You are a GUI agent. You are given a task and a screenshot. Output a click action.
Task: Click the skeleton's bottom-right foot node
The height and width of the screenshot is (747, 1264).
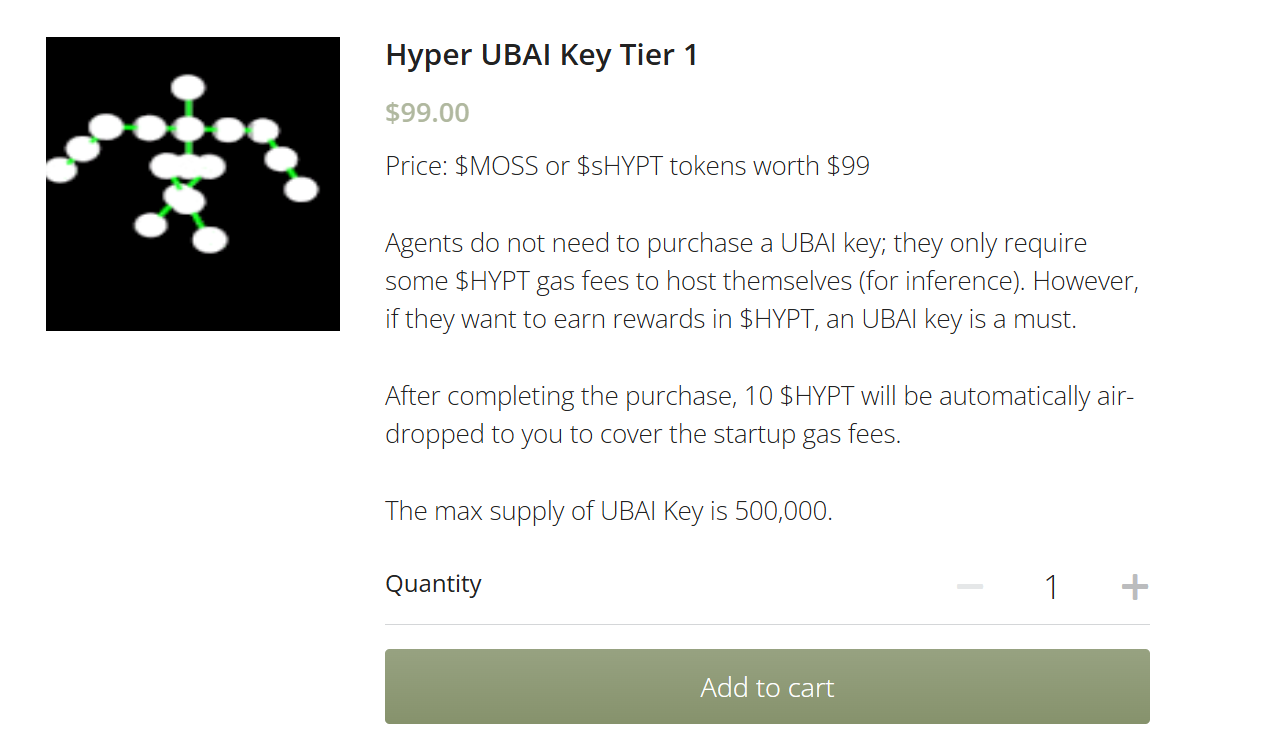pos(210,240)
